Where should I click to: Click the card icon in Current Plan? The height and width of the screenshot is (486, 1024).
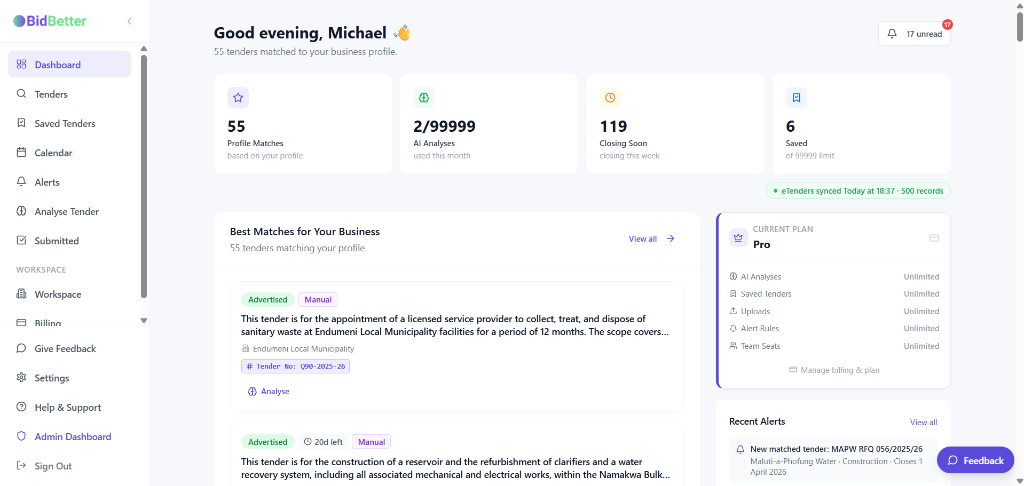[934, 238]
